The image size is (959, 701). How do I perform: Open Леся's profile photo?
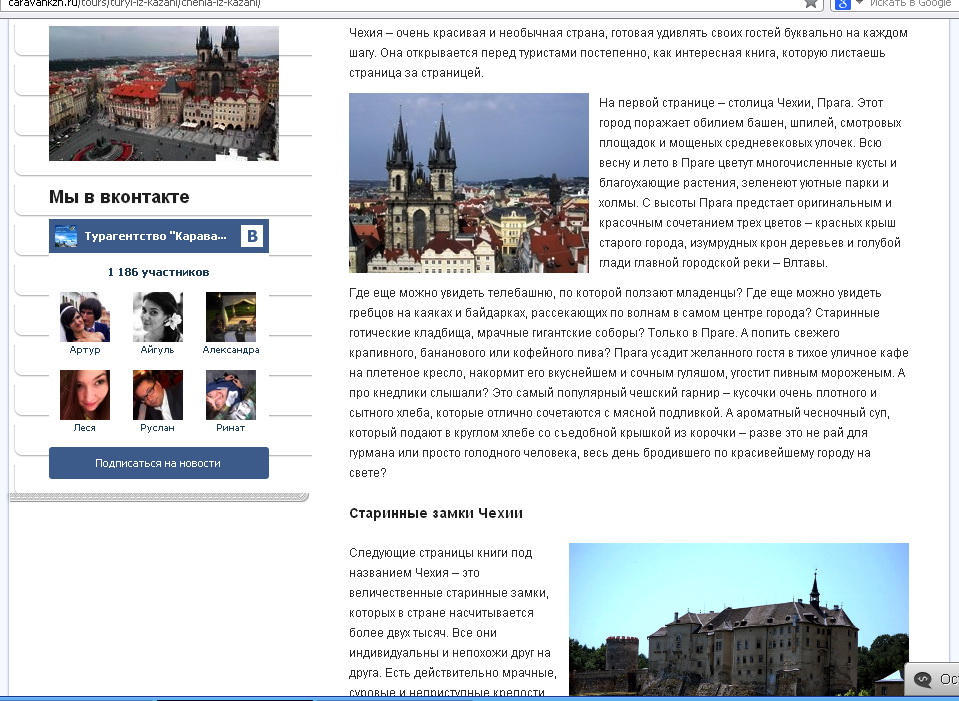click(84, 395)
